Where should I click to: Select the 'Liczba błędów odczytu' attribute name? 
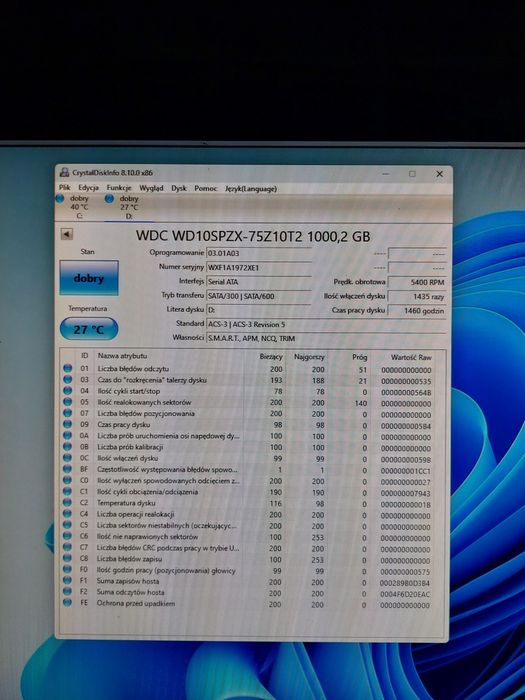point(133,369)
